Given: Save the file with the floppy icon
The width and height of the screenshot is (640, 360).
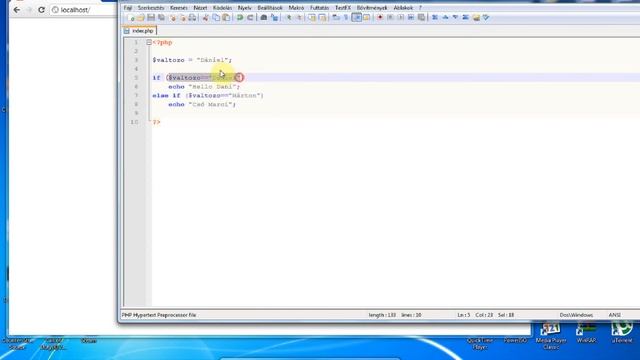Looking at the screenshot, I should [x=151, y=18].
